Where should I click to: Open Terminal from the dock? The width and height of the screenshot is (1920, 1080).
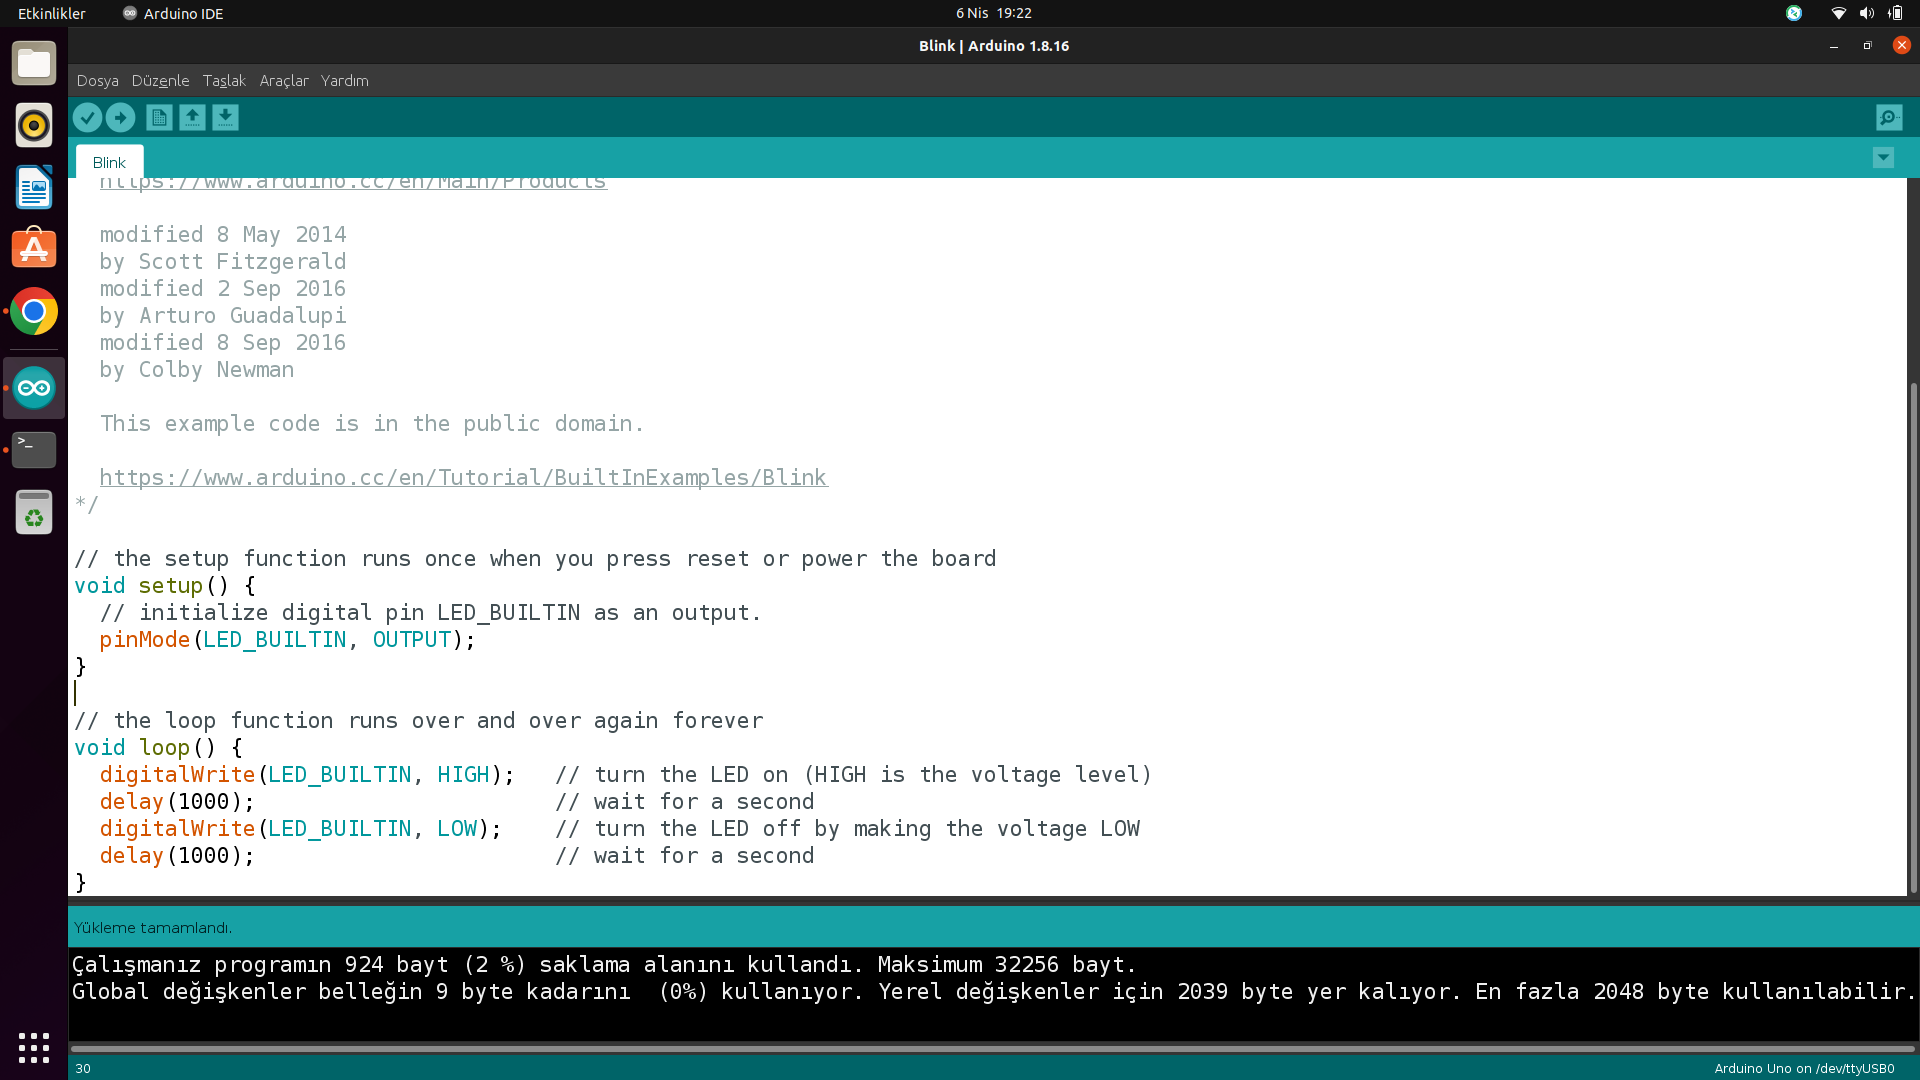tap(34, 449)
